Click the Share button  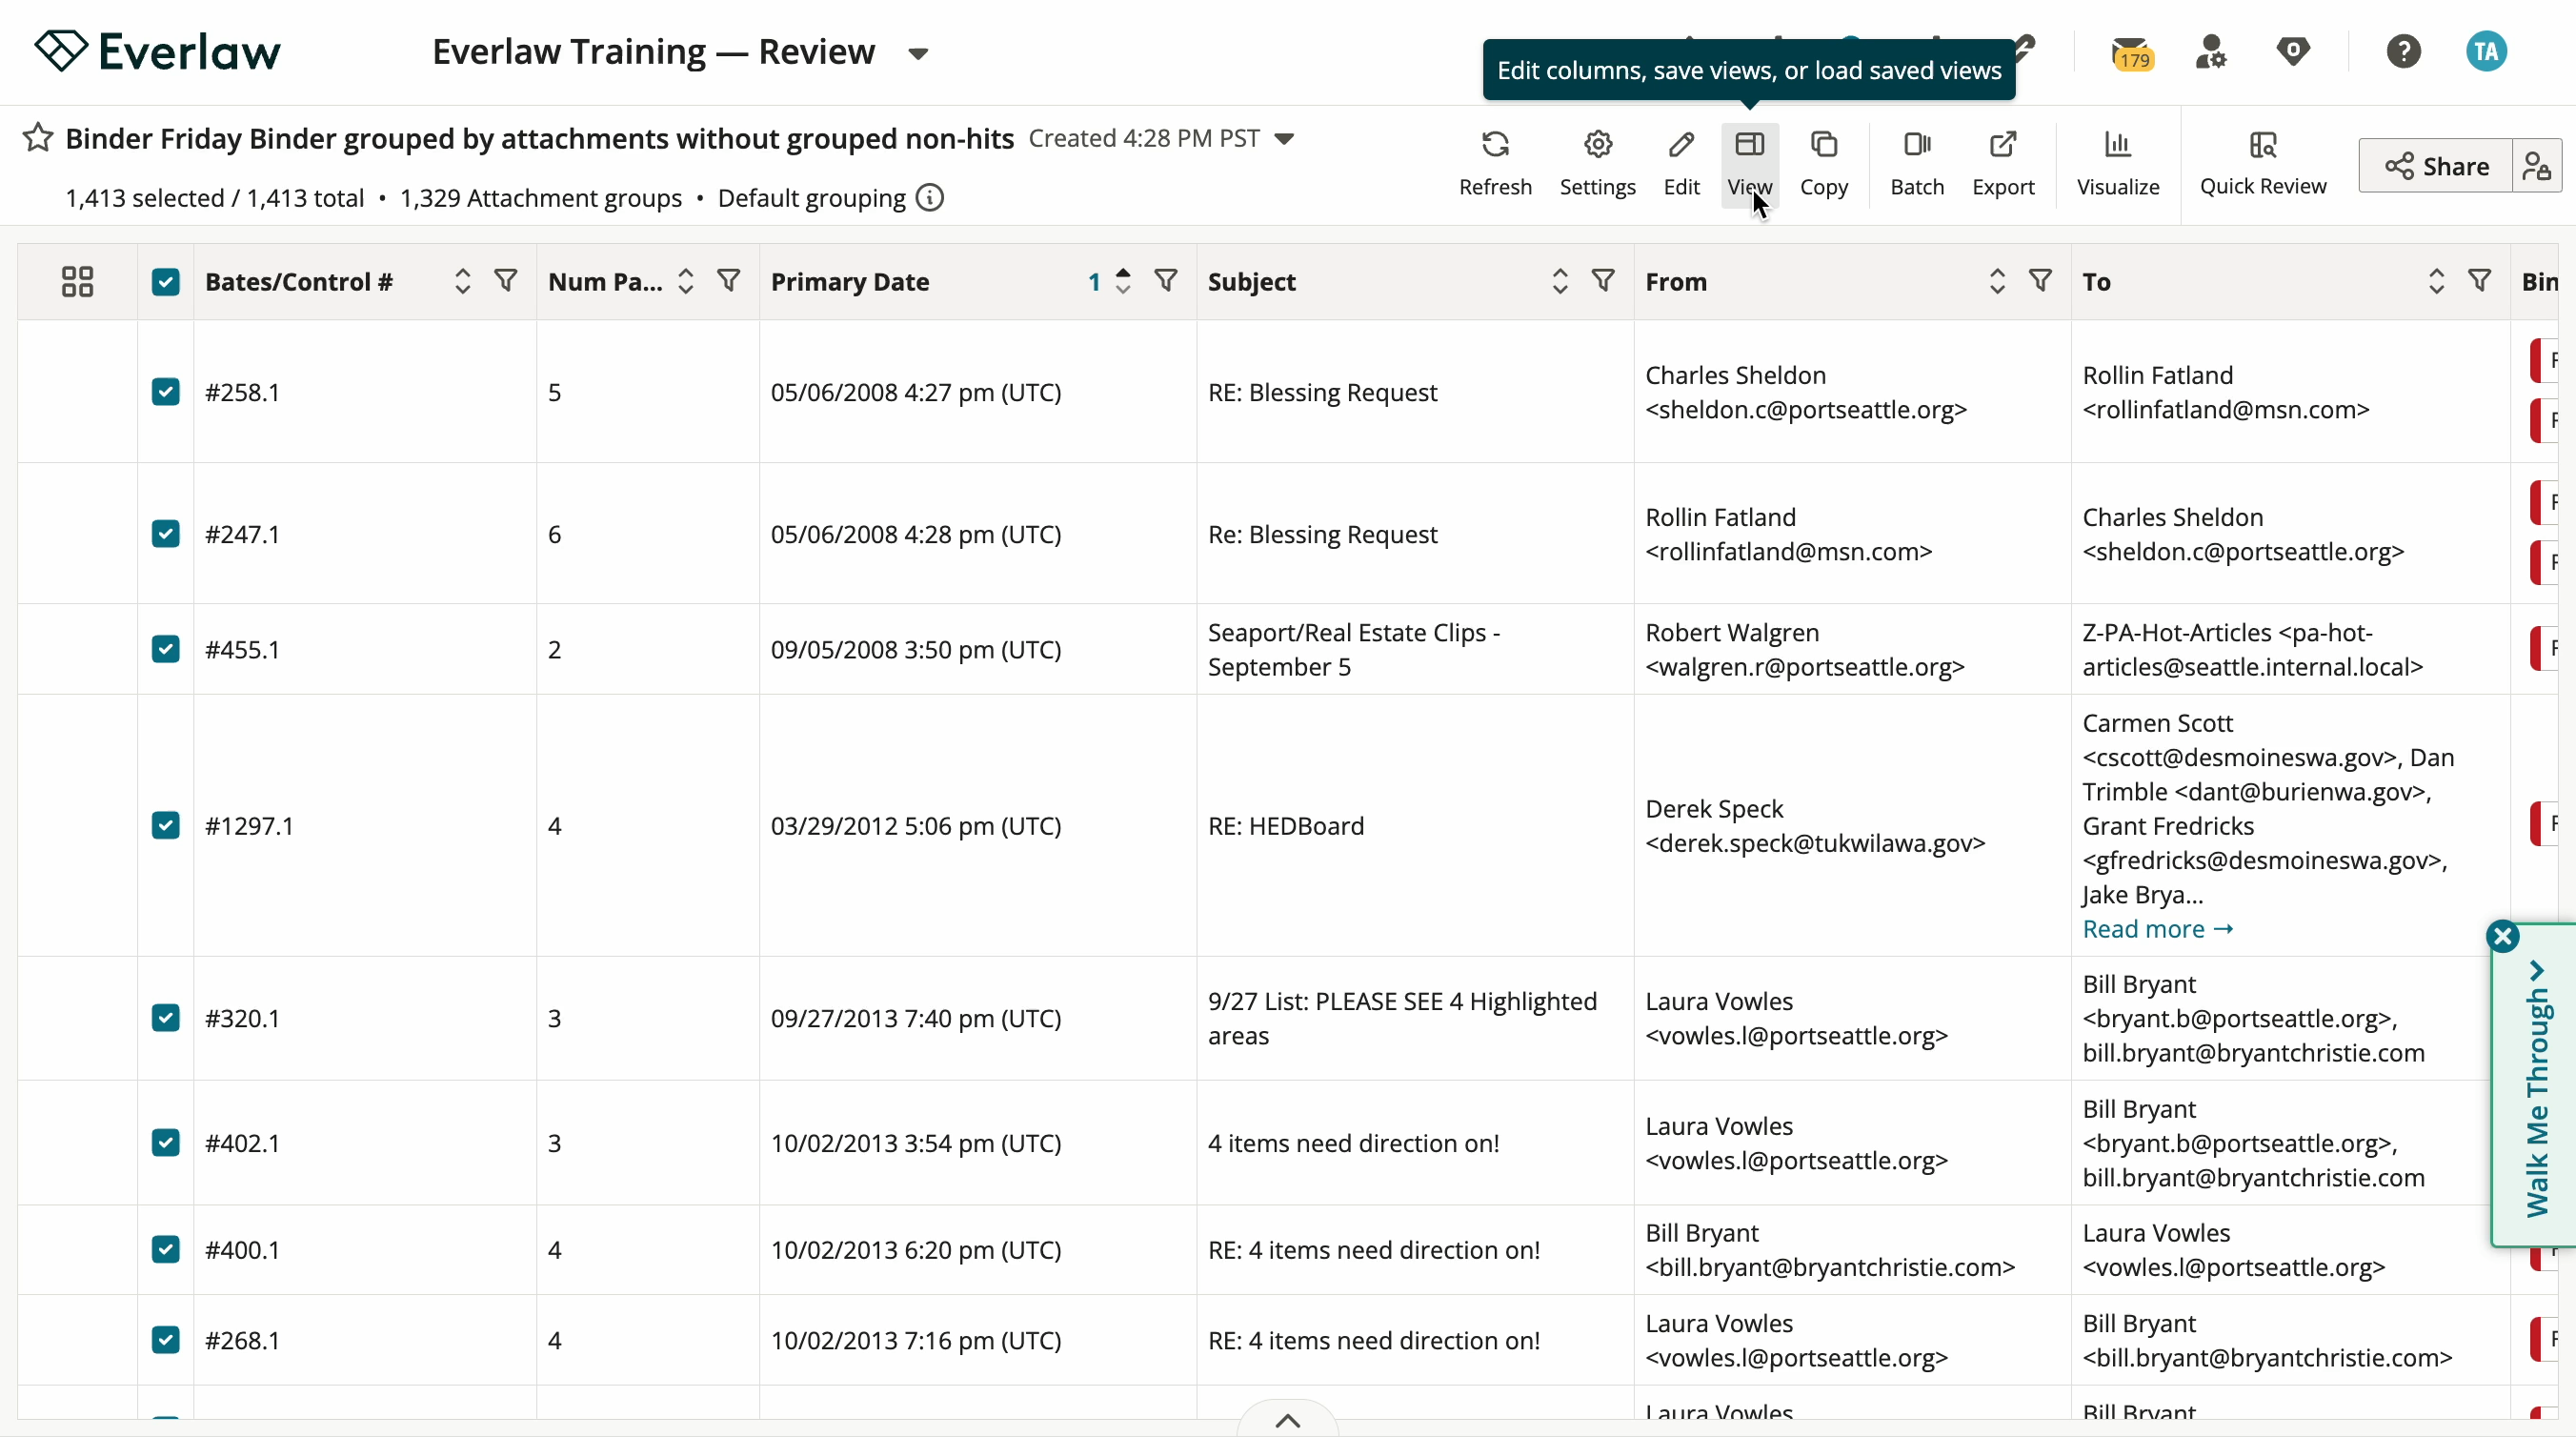coord(2435,166)
